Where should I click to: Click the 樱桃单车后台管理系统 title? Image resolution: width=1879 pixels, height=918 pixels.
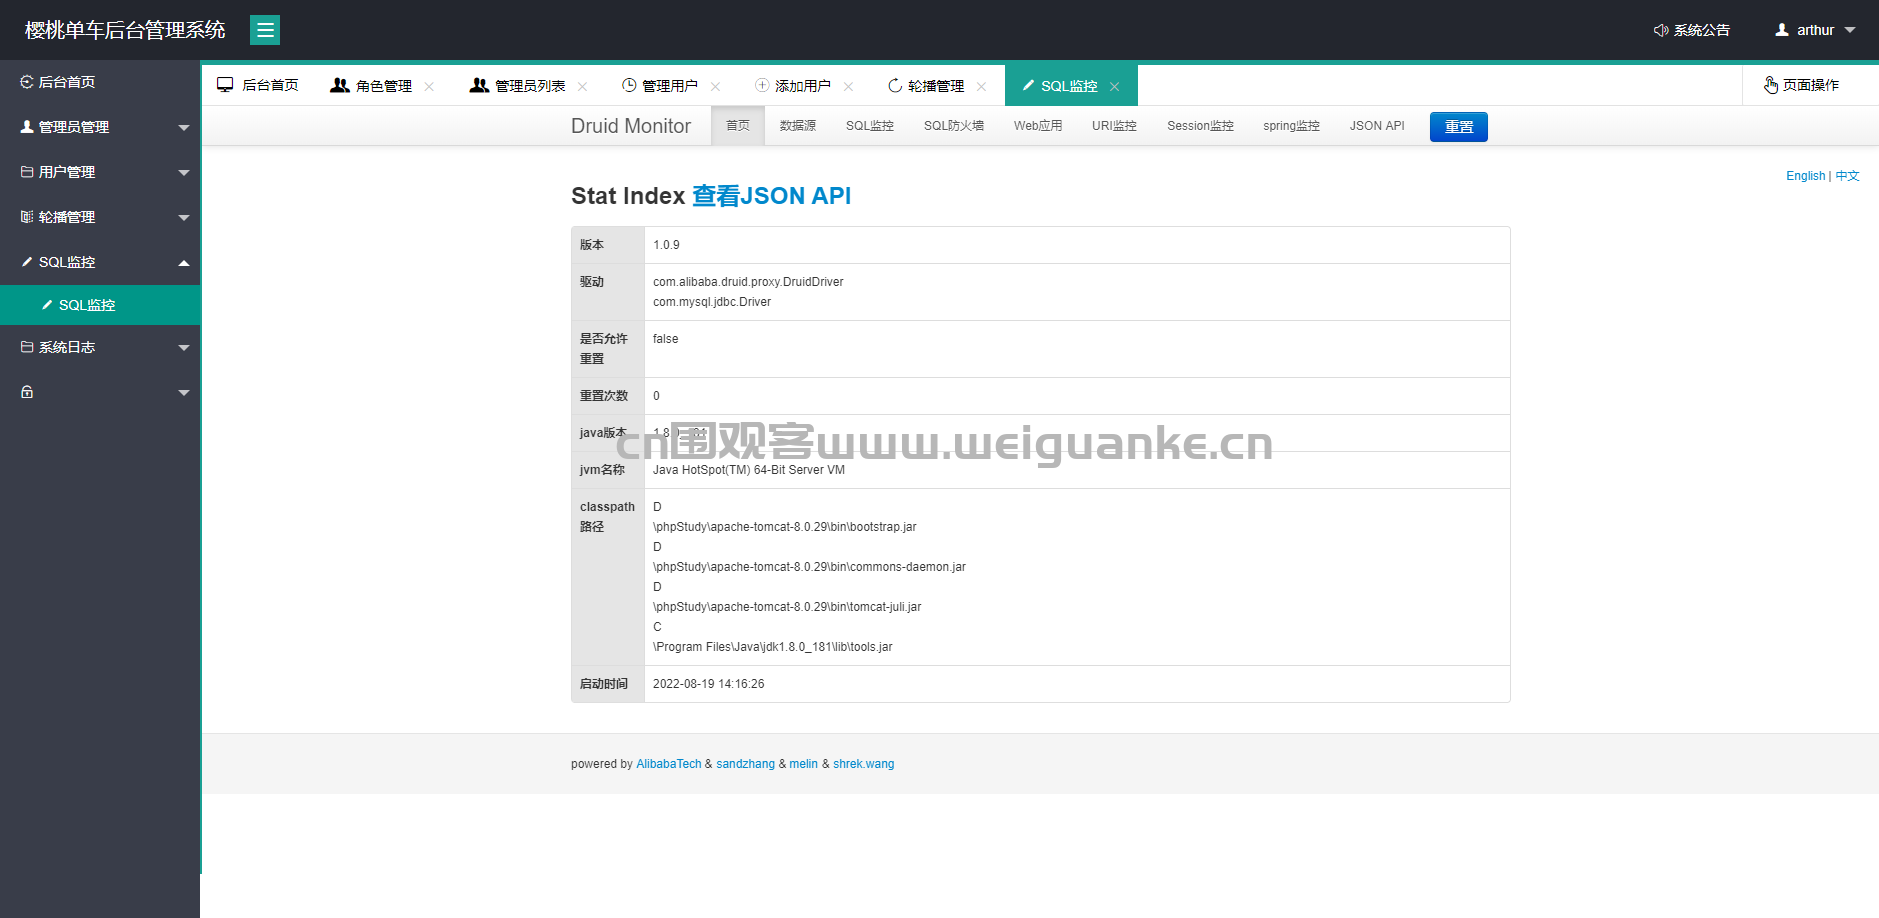point(125,30)
